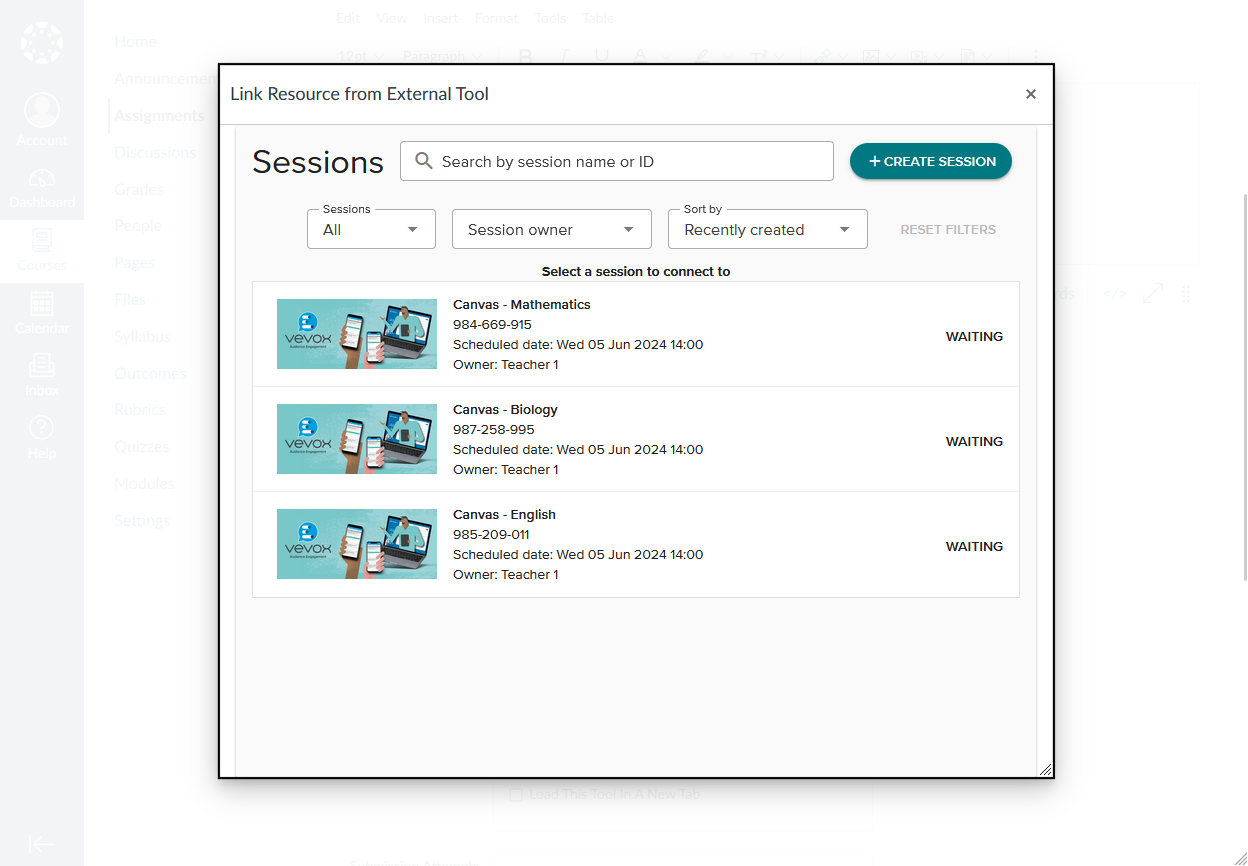Image resolution: width=1248 pixels, height=866 pixels.
Task: Close the Link Resource dialog
Action: coord(1030,94)
